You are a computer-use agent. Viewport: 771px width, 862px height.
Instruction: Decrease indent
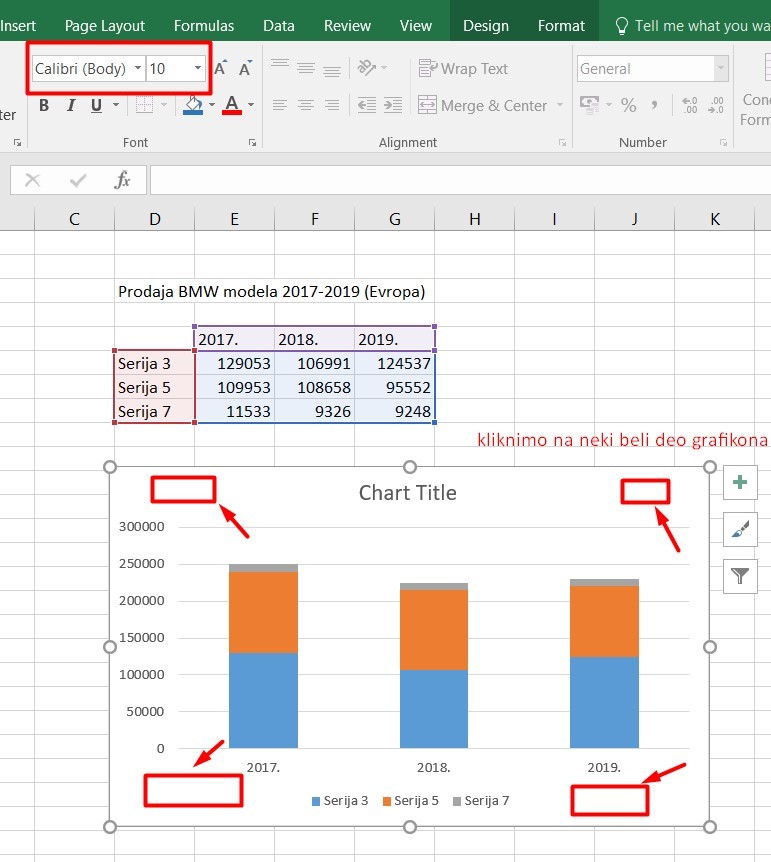coord(366,105)
